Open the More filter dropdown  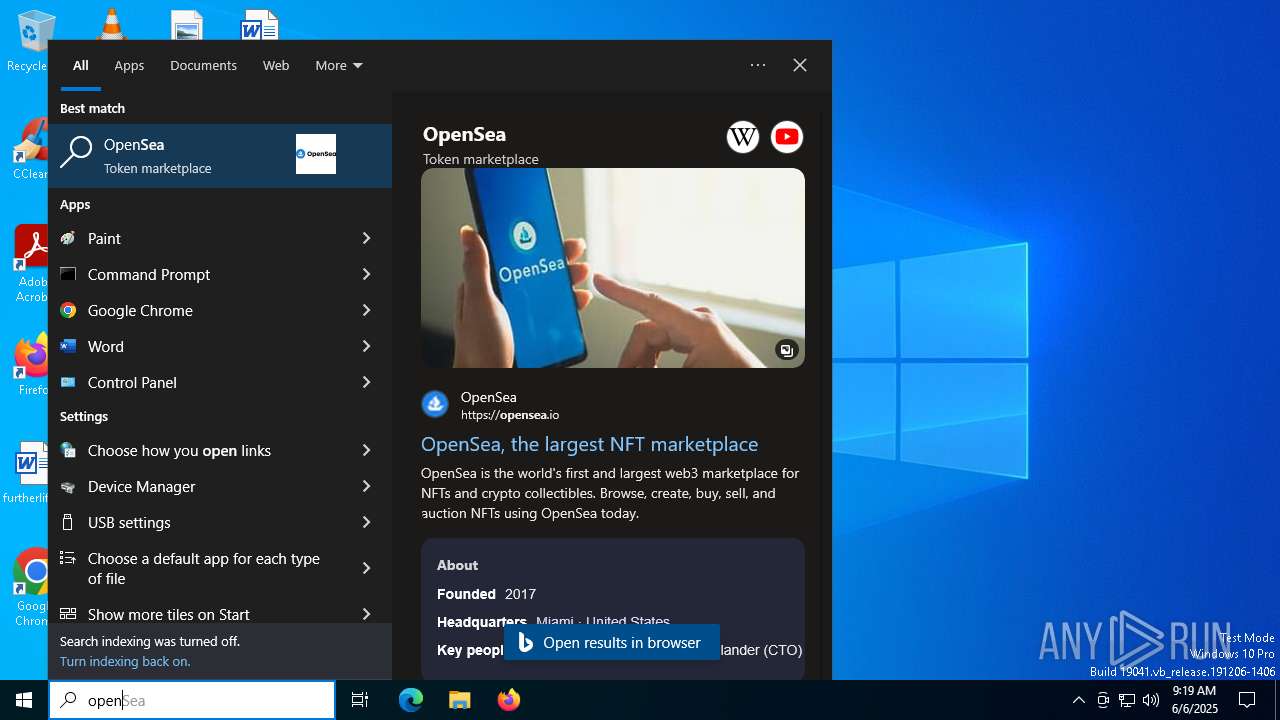(x=339, y=65)
